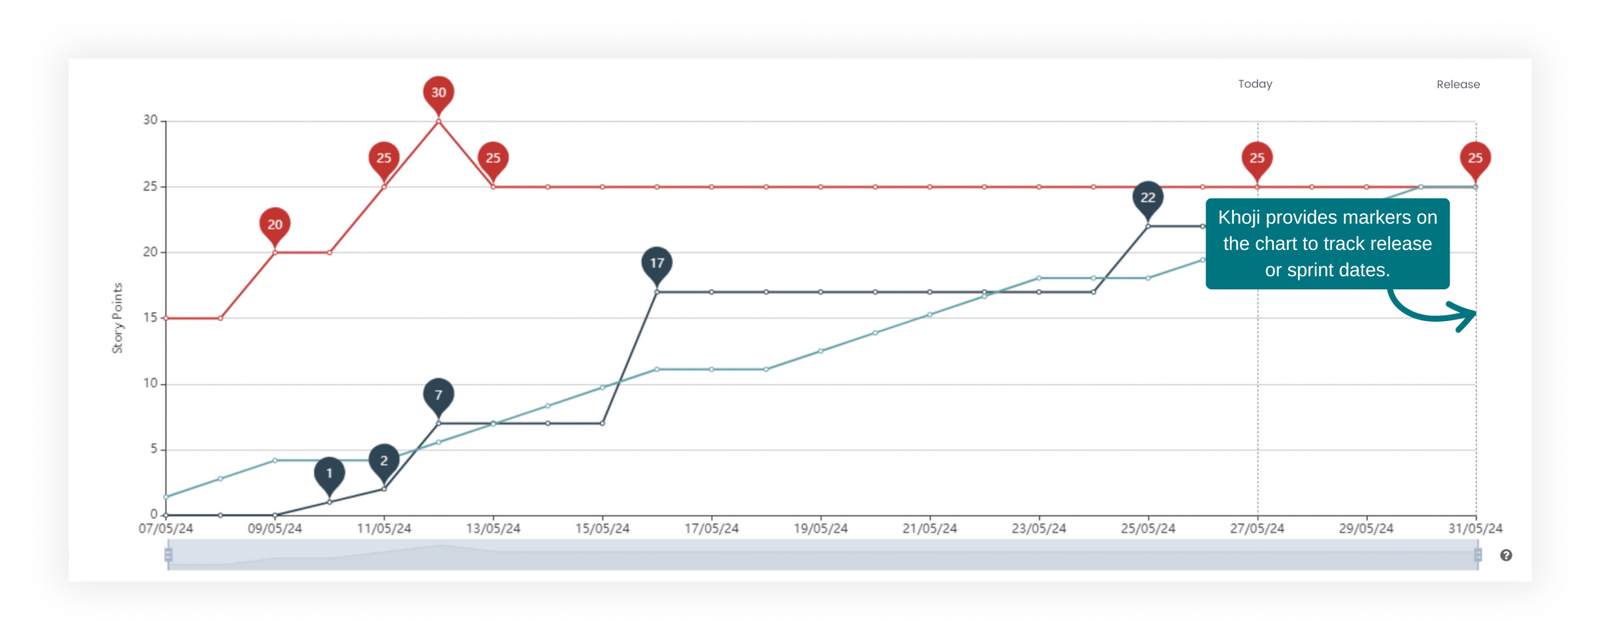
Task: Click the left handle of the range slider
Action: point(168,555)
